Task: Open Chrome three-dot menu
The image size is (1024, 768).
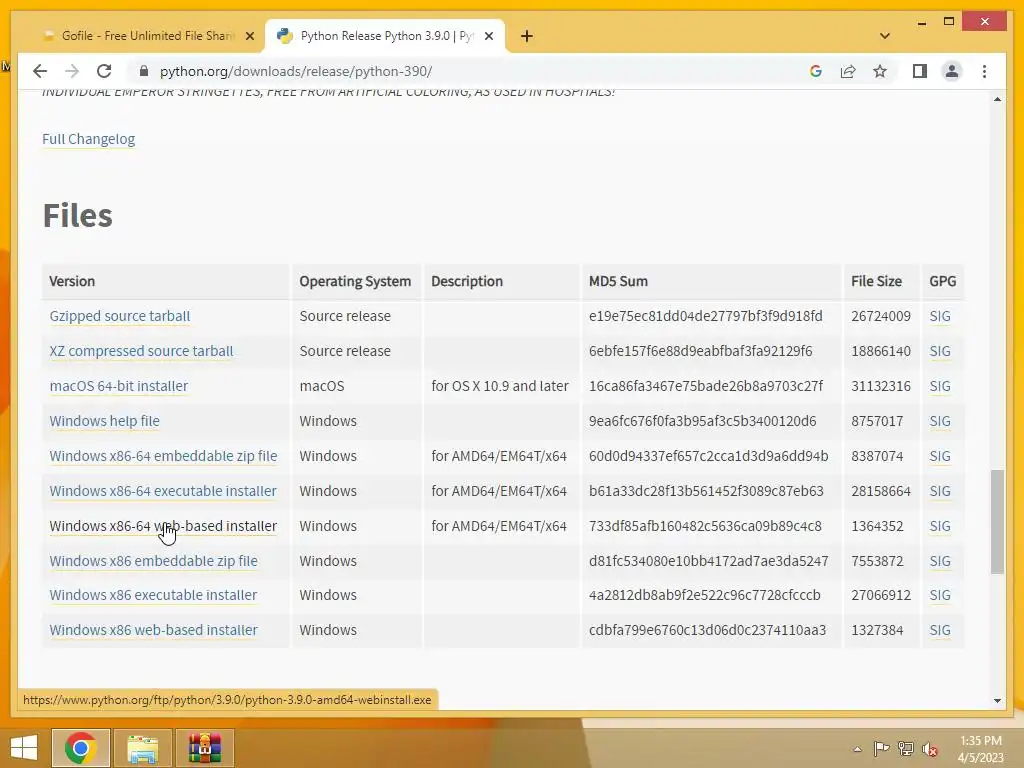Action: (984, 71)
